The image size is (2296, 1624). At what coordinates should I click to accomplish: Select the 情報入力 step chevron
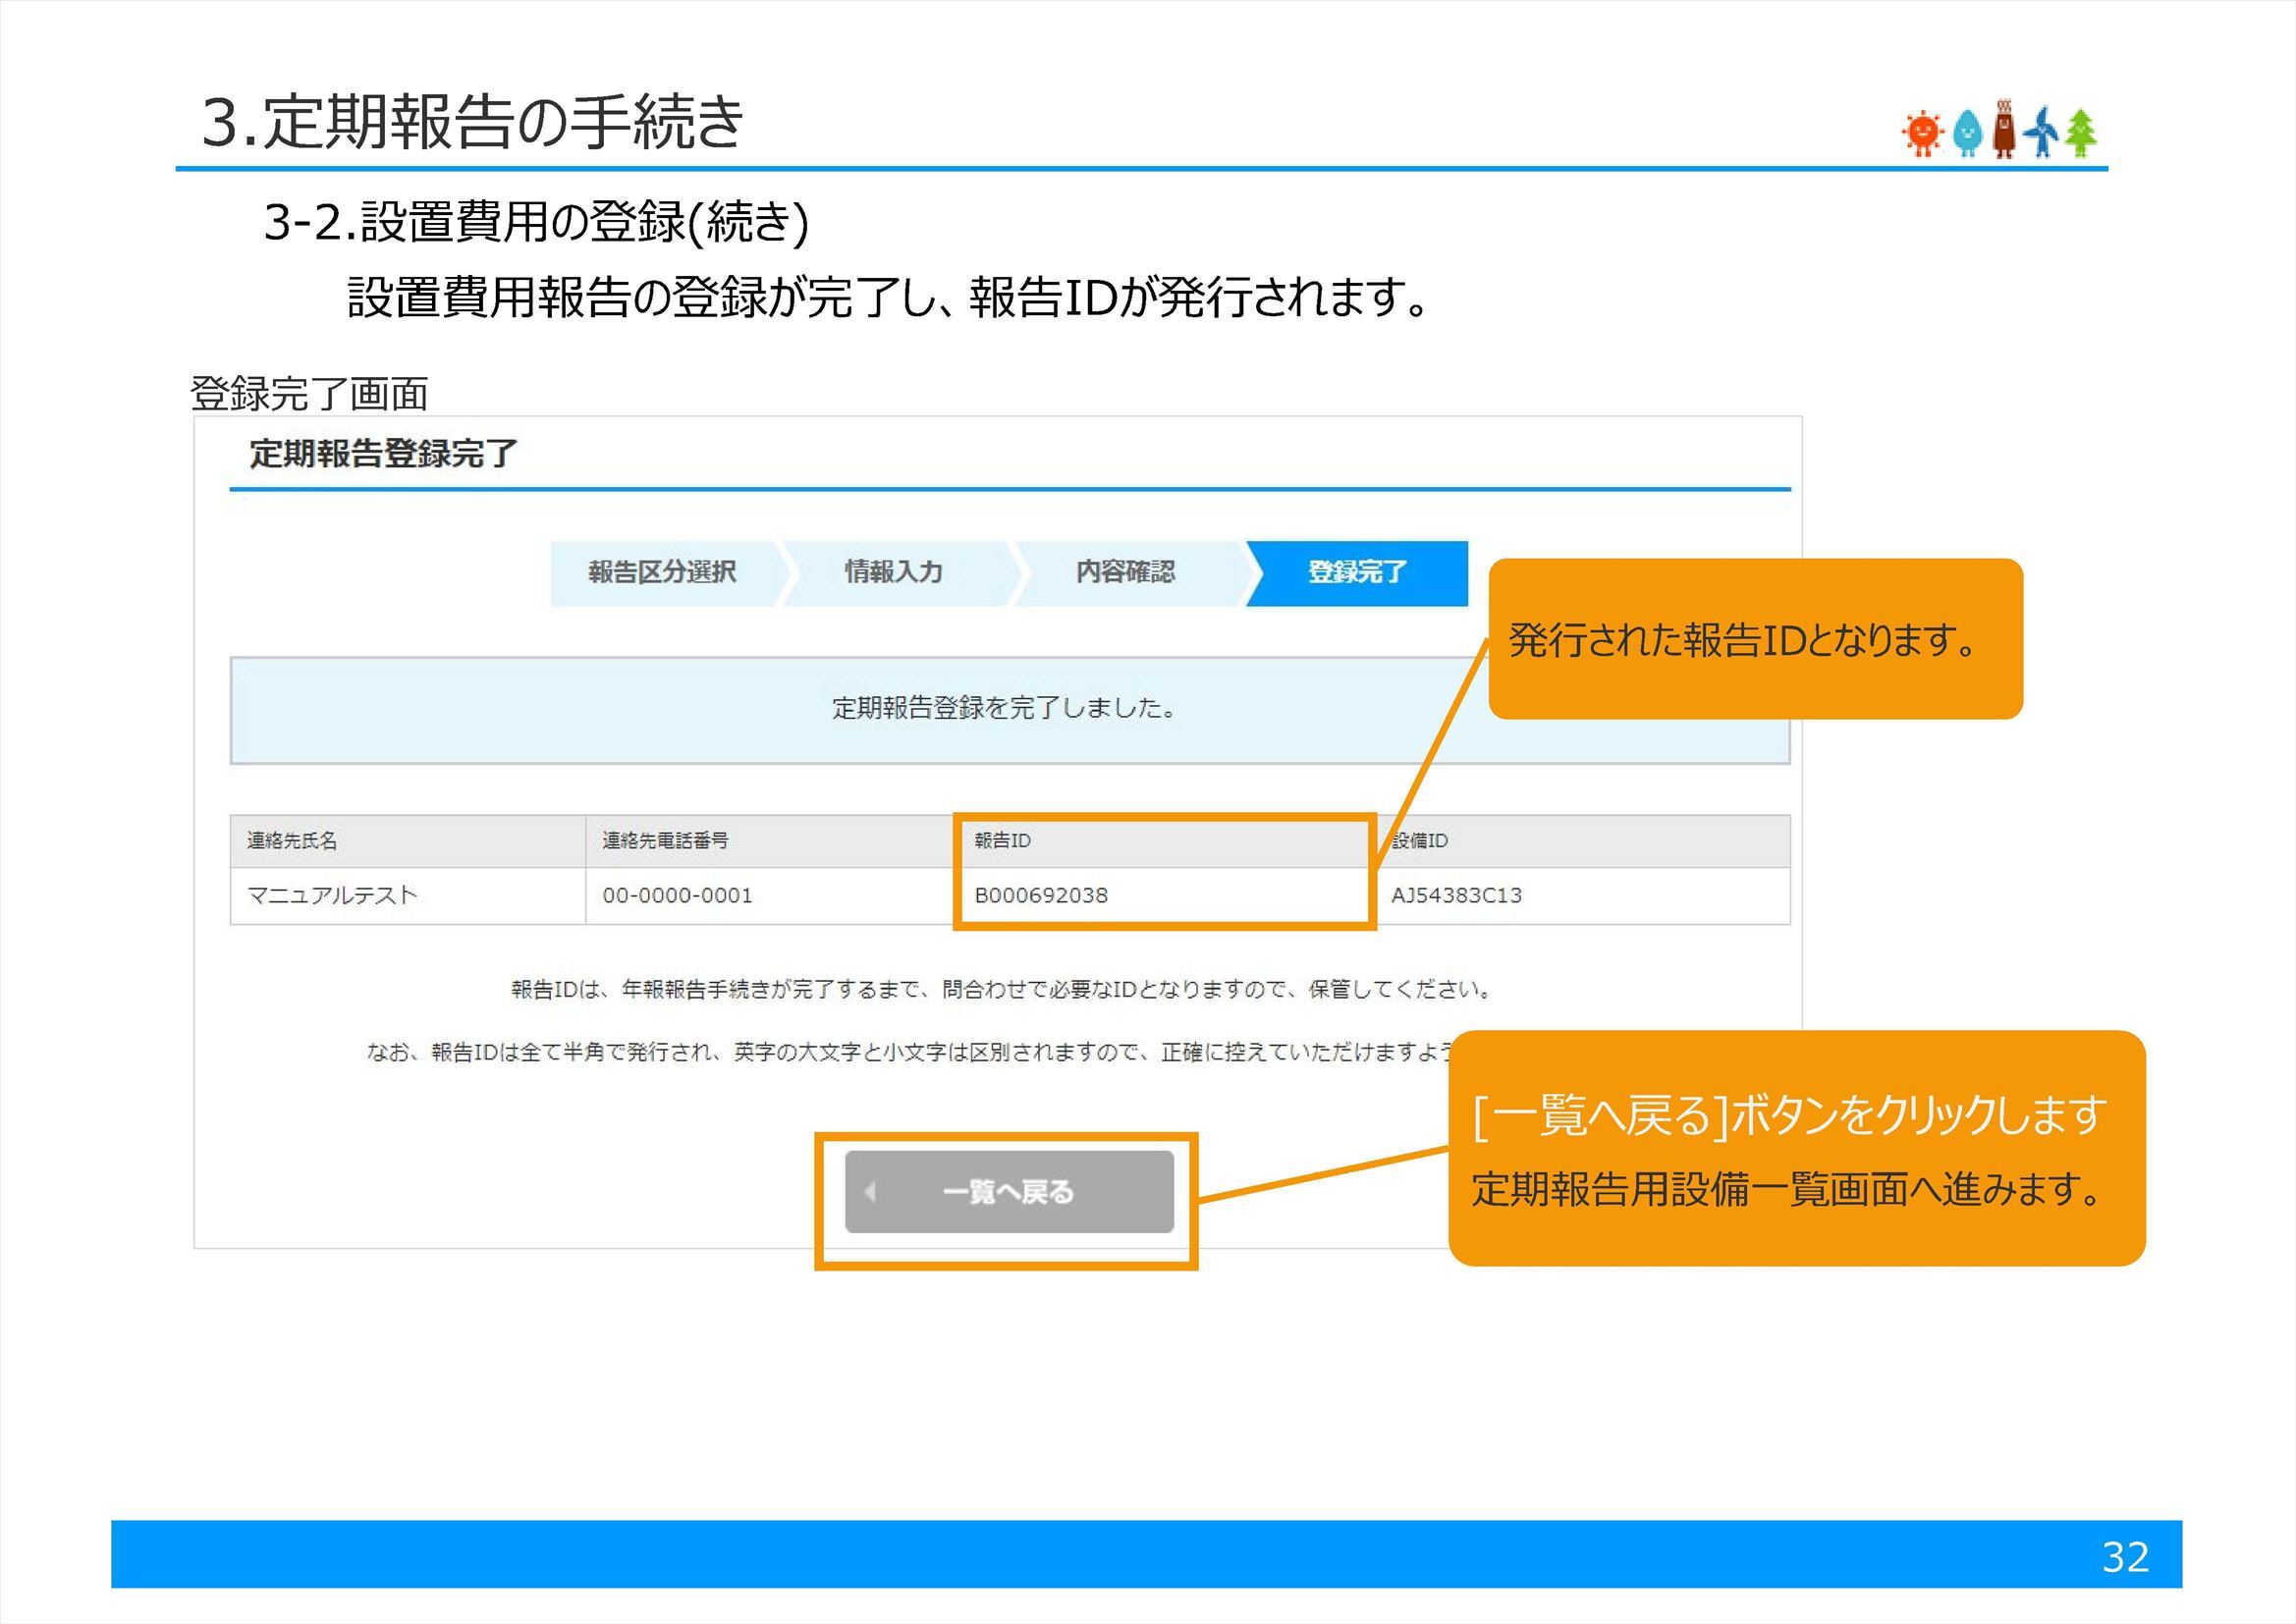click(x=895, y=572)
